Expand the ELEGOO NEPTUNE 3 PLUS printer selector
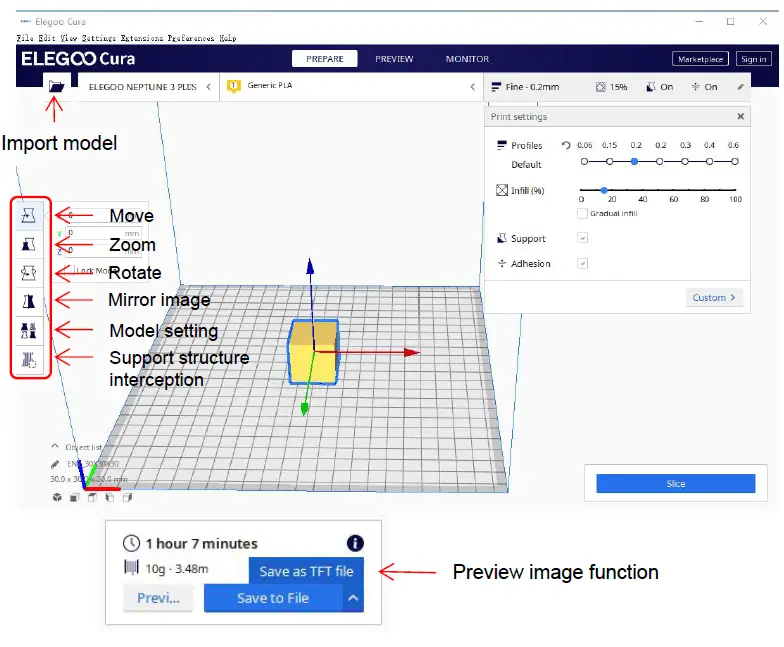 [148, 87]
